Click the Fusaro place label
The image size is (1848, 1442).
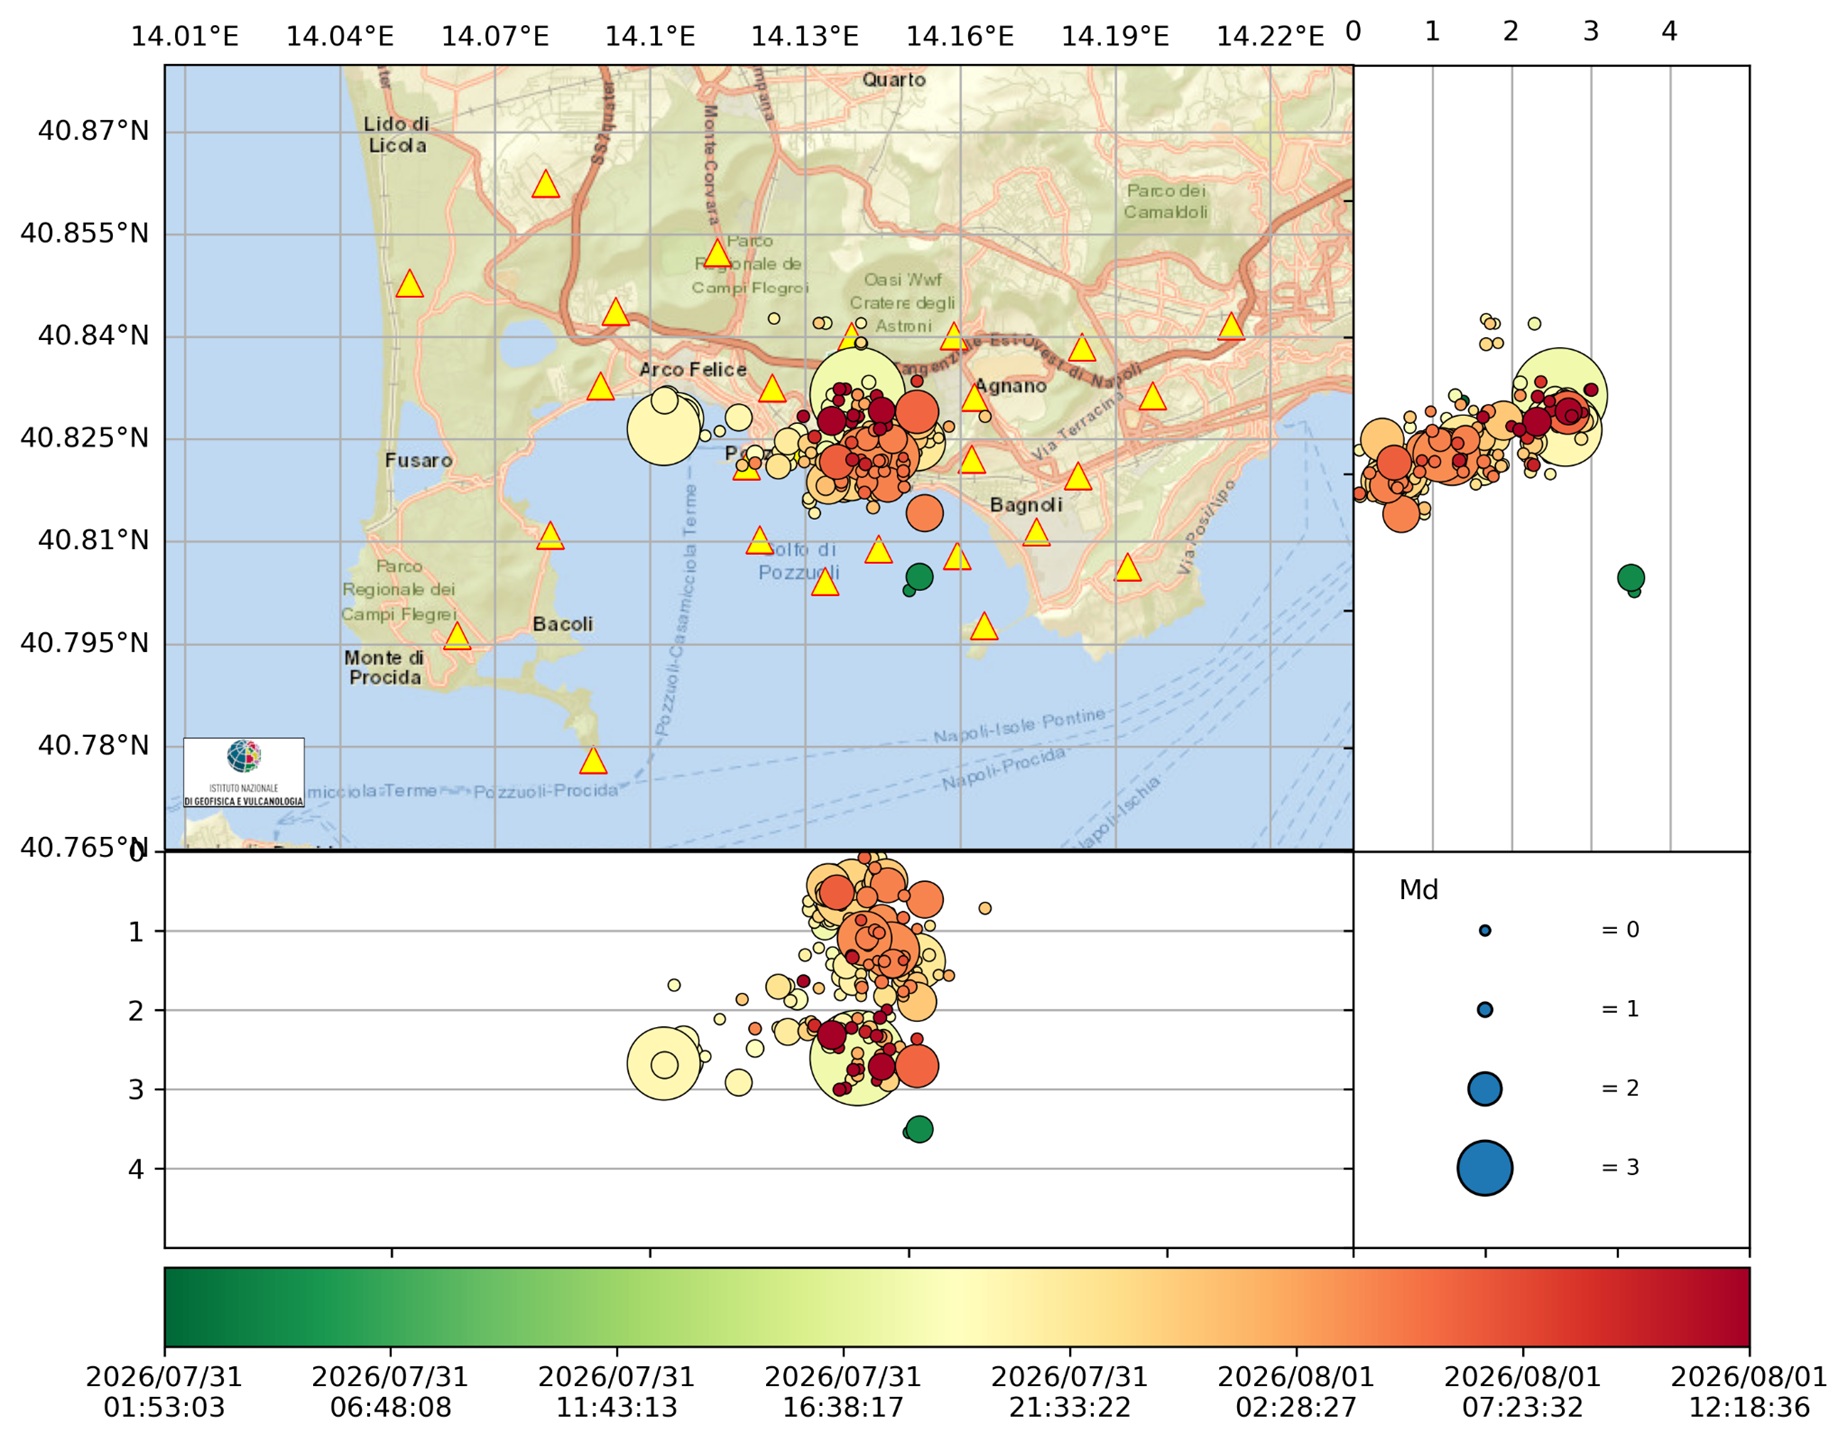pos(418,461)
